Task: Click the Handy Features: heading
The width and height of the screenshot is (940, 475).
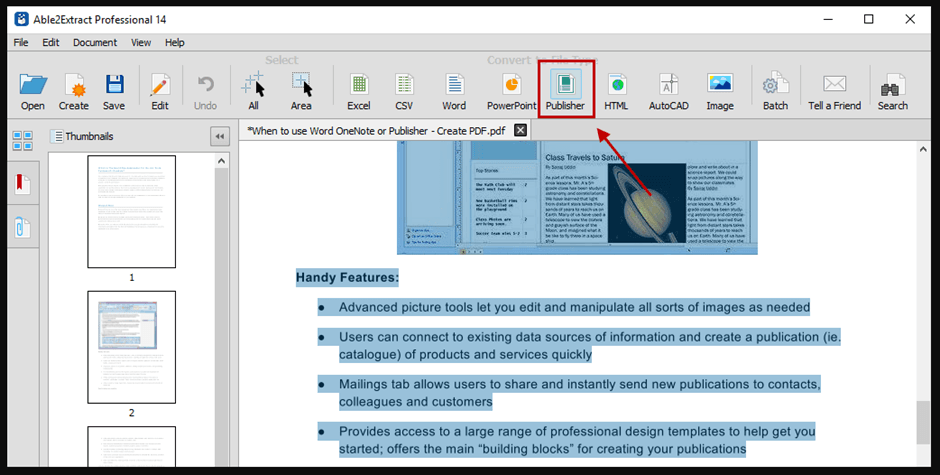Action: tap(347, 277)
